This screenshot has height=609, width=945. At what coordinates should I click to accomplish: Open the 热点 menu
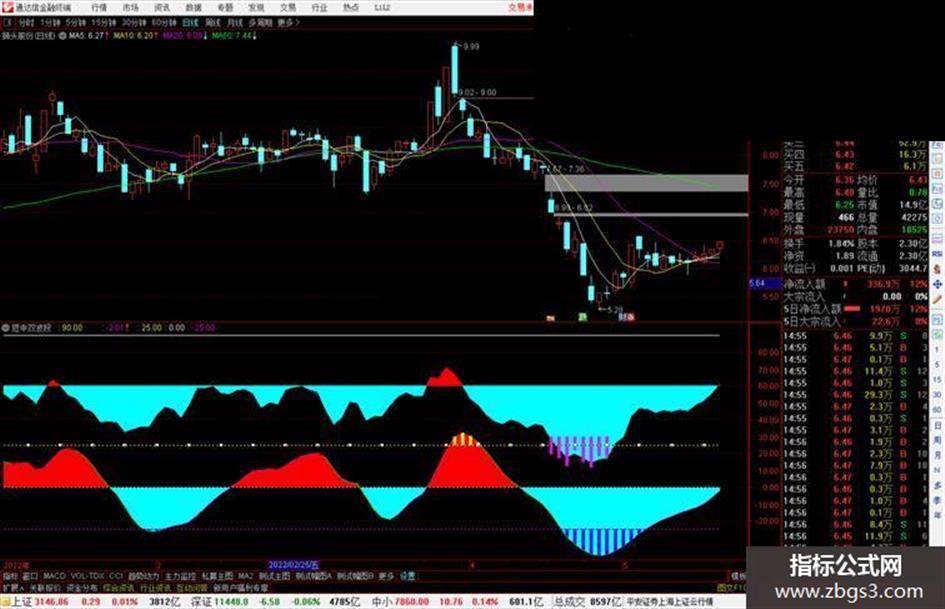(x=351, y=7)
